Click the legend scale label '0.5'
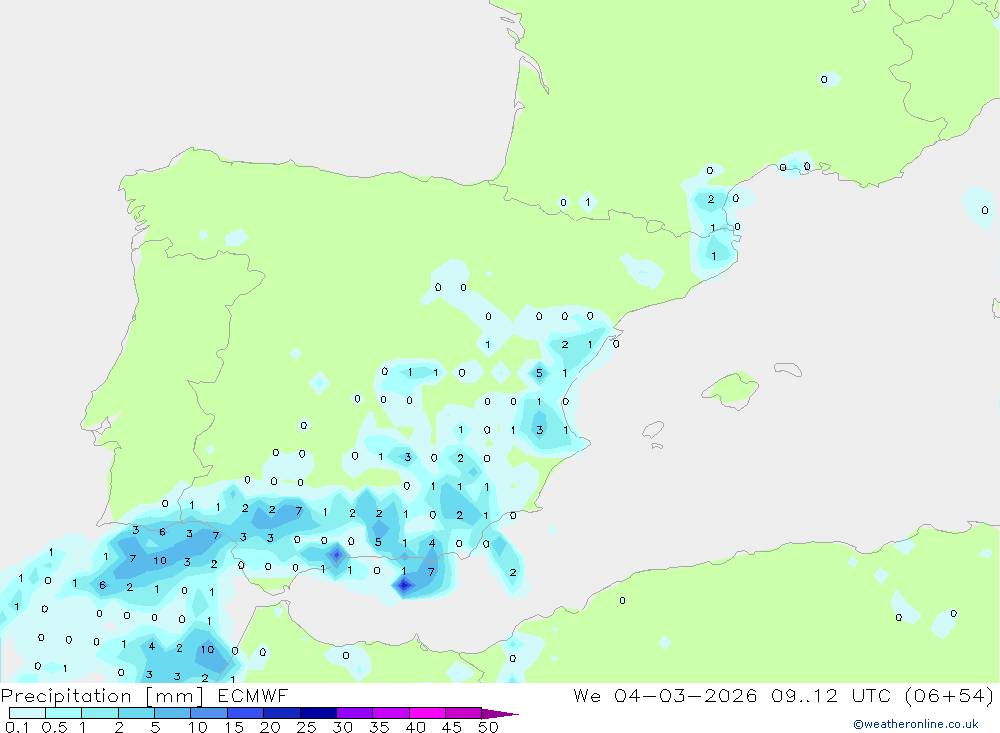Image resolution: width=1000 pixels, height=733 pixels. click(54, 727)
